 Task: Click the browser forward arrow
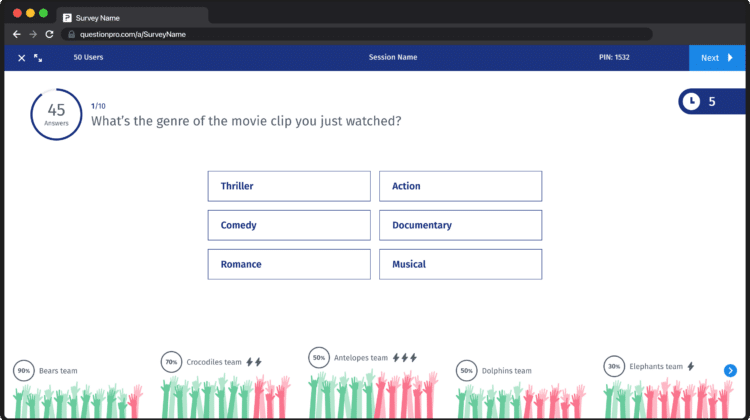point(32,34)
